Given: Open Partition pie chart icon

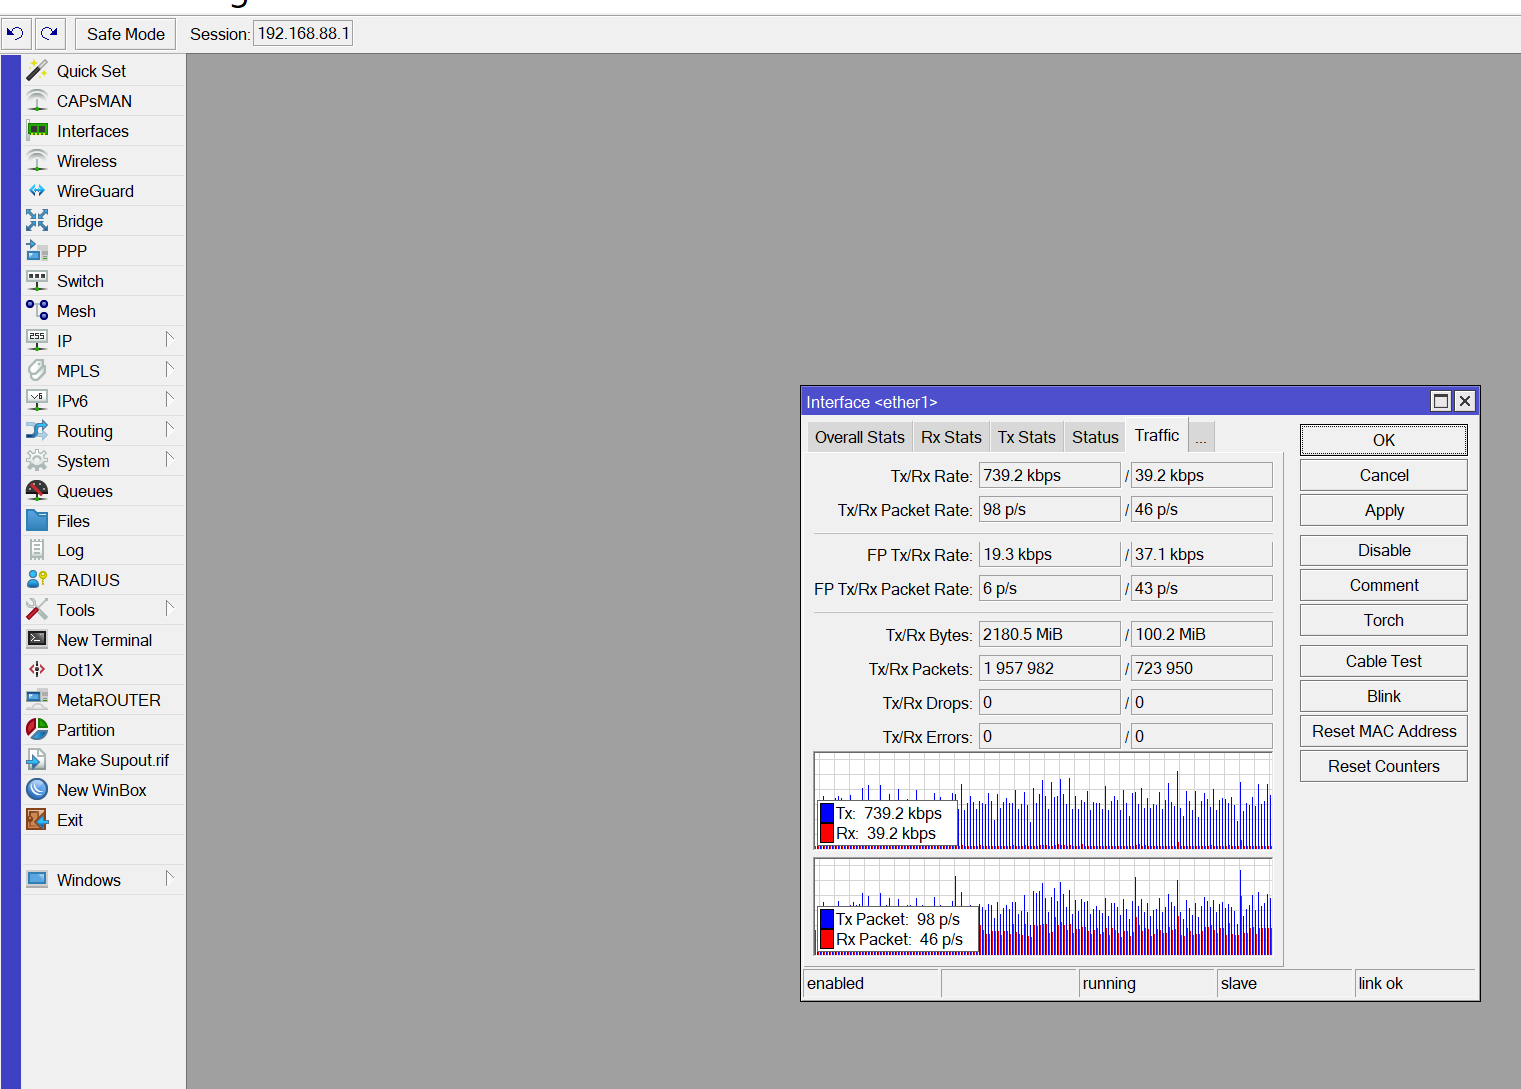Looking at the screenshot, I should click(x=37, y=730).
